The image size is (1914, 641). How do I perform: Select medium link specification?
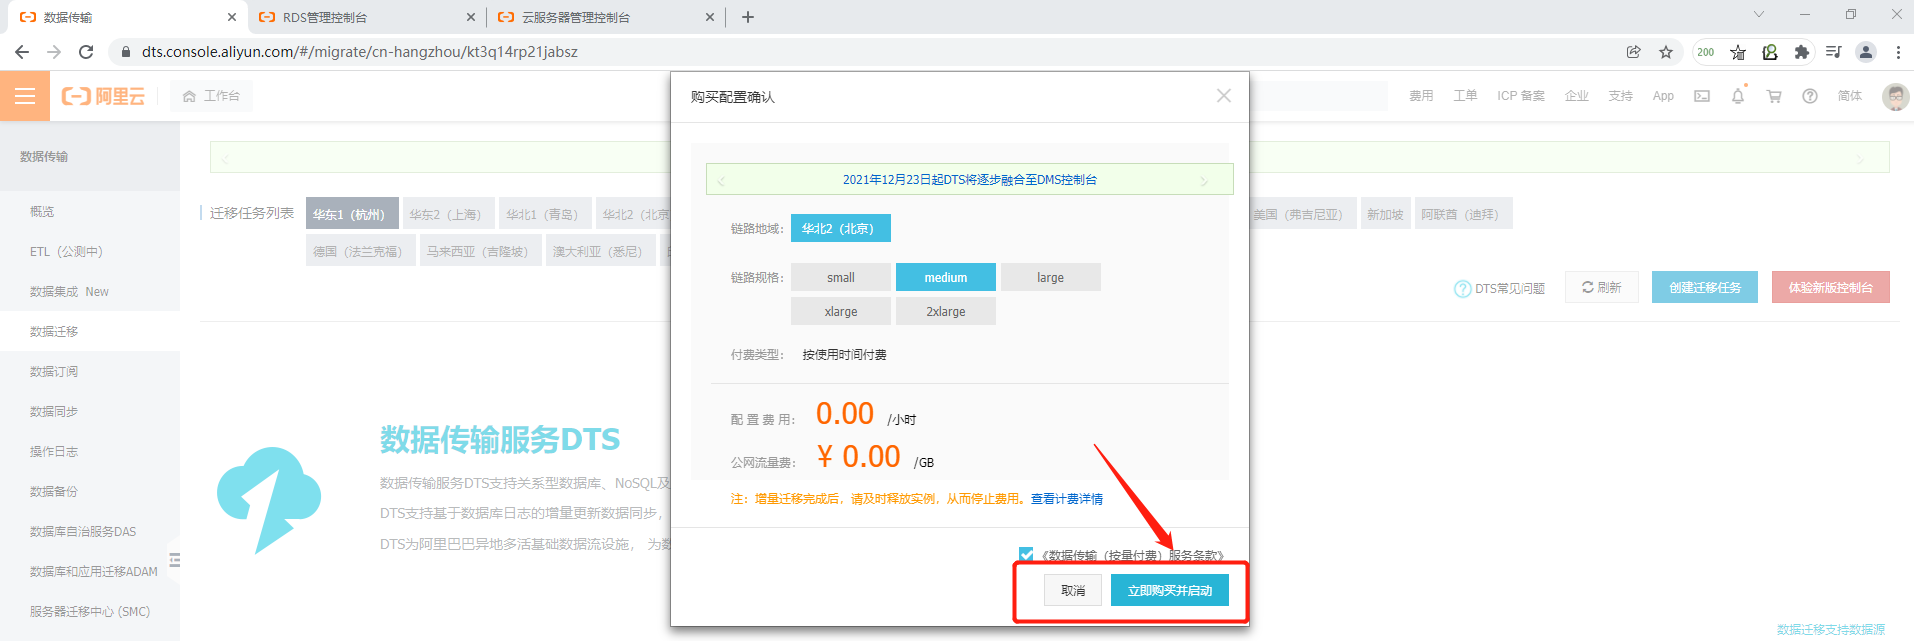946,277
